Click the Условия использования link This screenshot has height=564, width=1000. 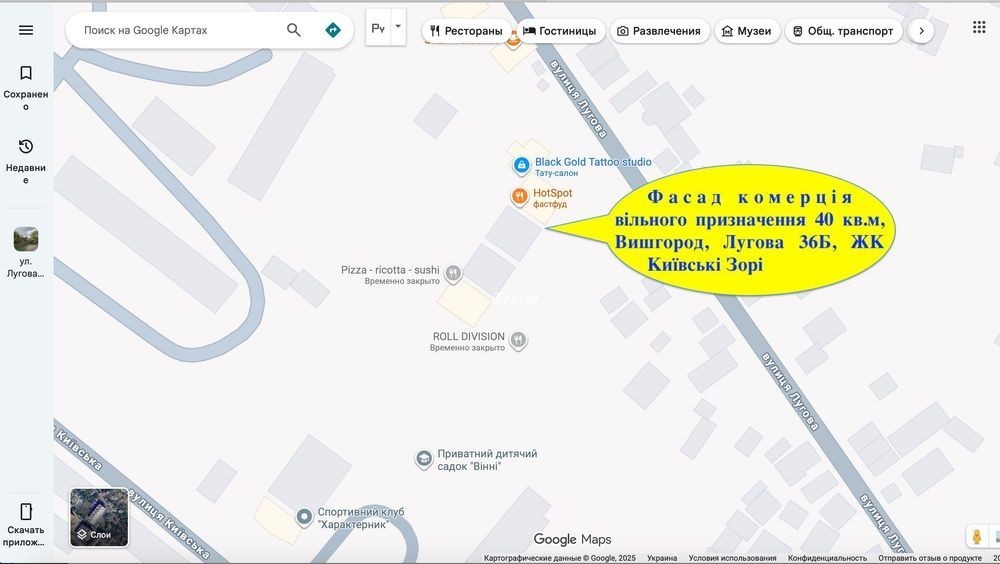pyautogui.click(x=732, y=558)
